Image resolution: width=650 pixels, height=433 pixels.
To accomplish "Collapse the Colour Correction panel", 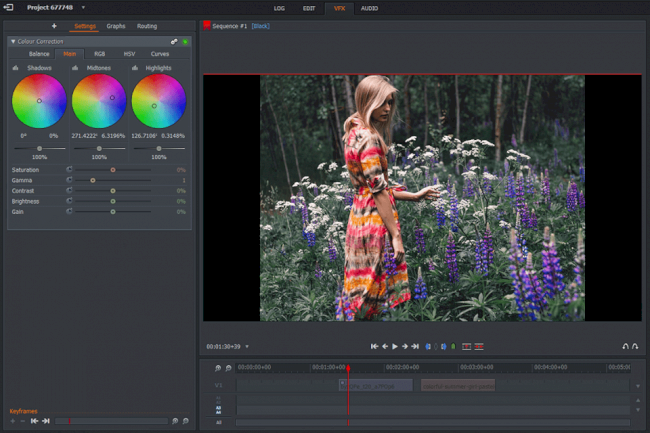I will click(x=11, y=41).
